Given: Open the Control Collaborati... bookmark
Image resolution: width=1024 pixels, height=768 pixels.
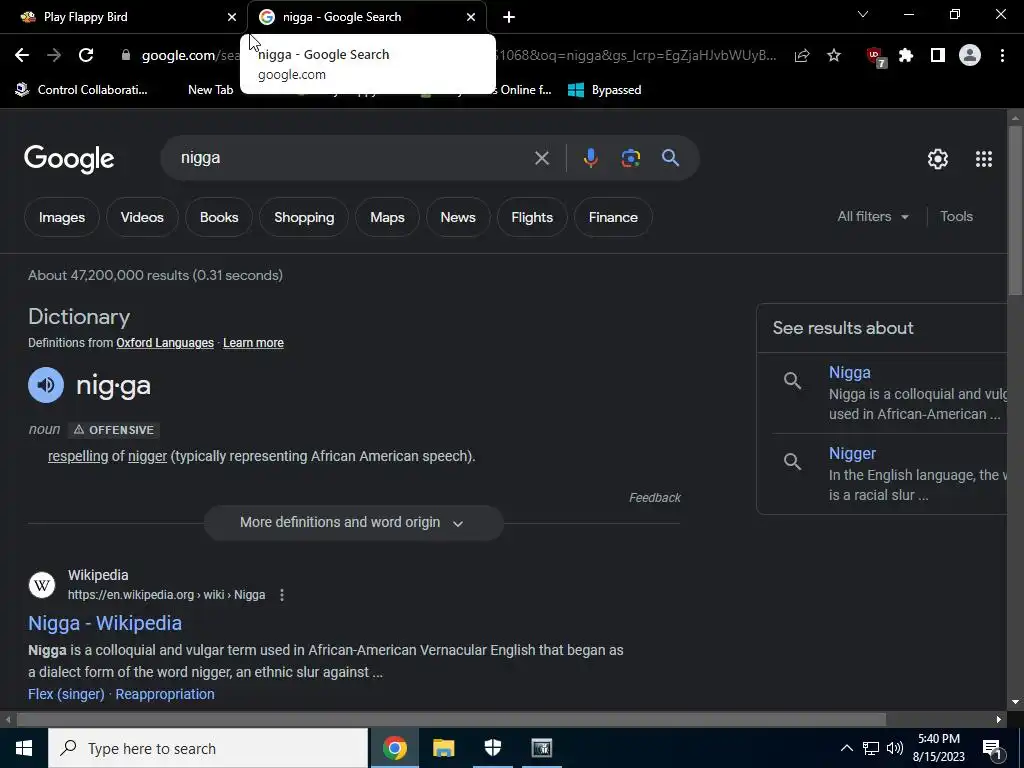Looking at the screenshot, I should coord(82,90).
